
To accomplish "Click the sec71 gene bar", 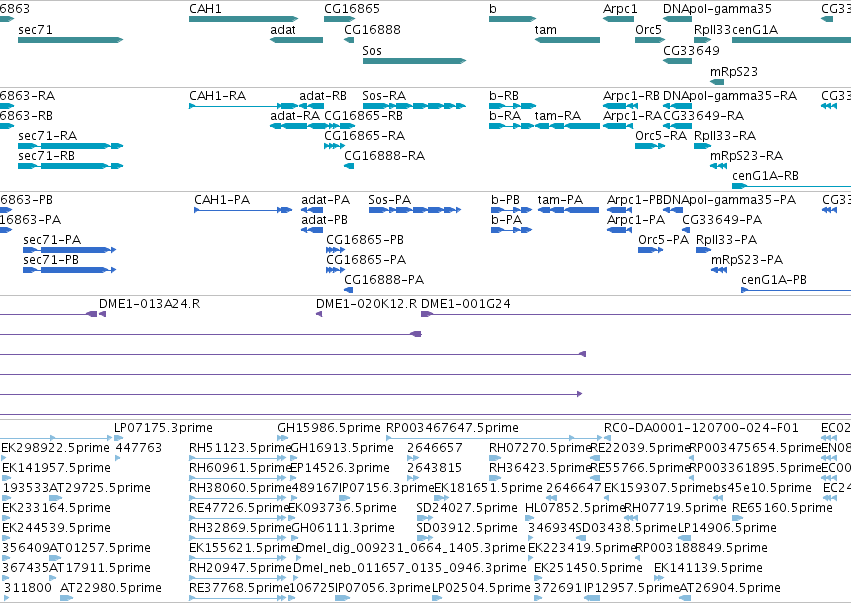I will point(71,40).
